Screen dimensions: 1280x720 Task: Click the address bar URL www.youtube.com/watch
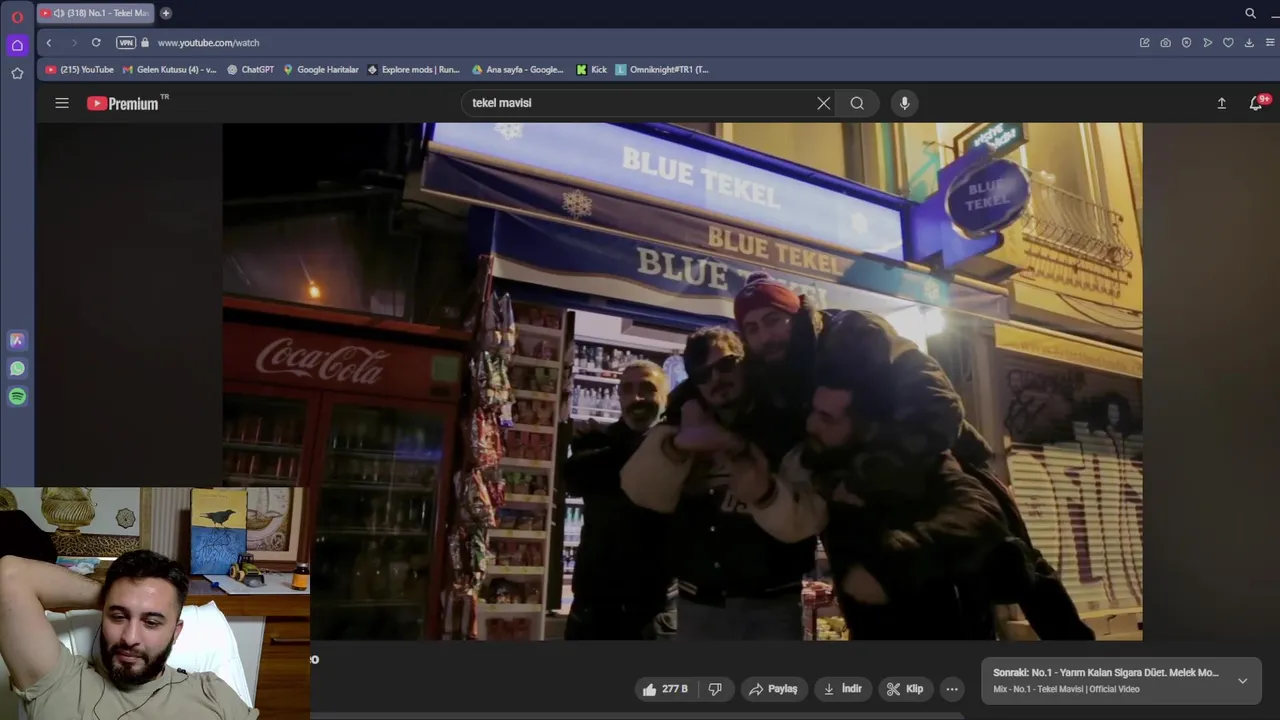(x=208, y=43)
